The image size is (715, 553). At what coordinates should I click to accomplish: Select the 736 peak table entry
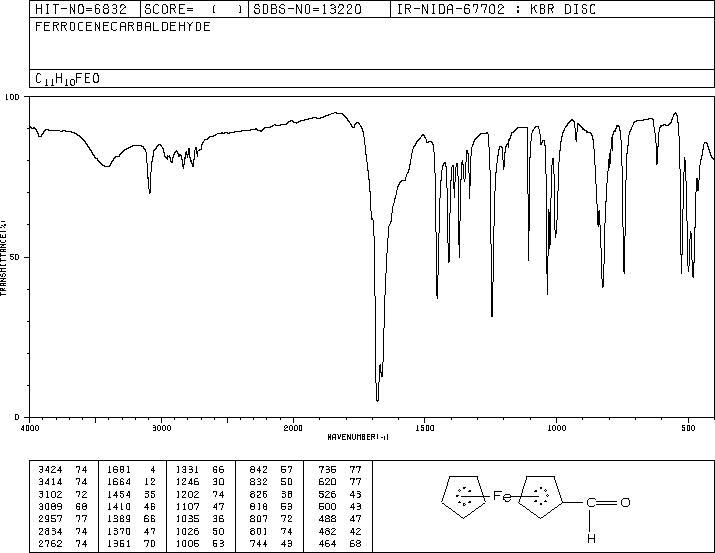(340, 470)
